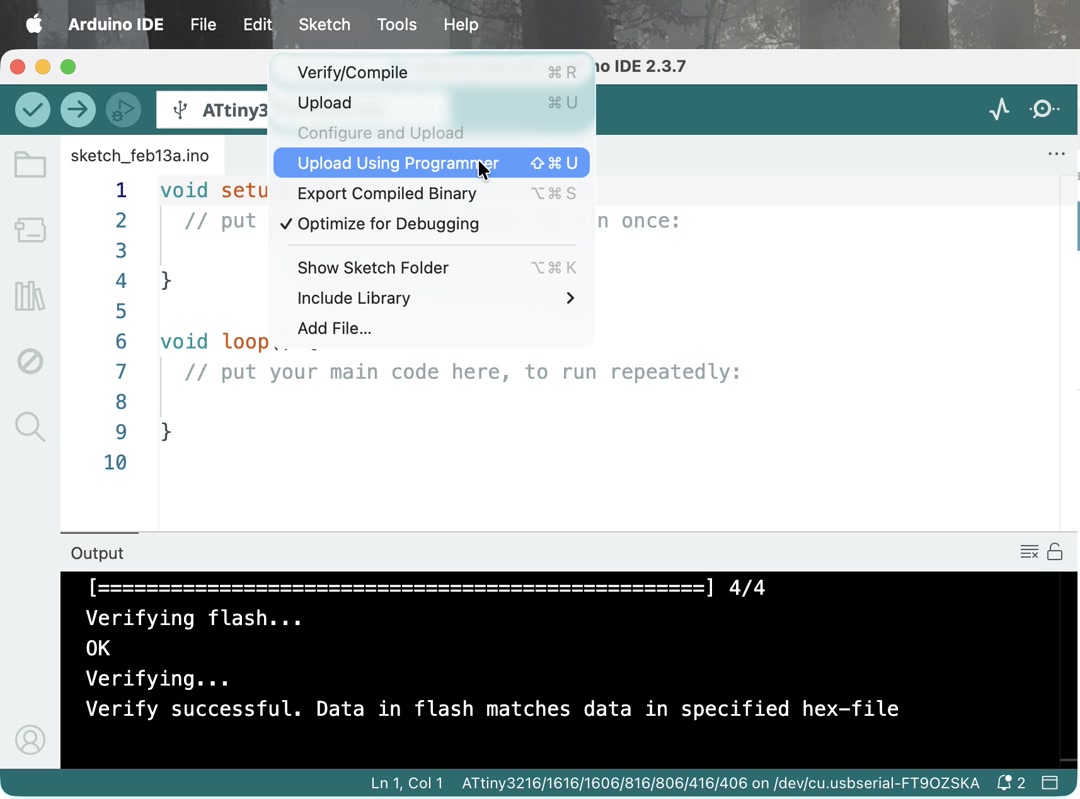This screenshot has height=799, width=1080.
Task: Click the 'put your main code here' comment
Action: (462, 372)
